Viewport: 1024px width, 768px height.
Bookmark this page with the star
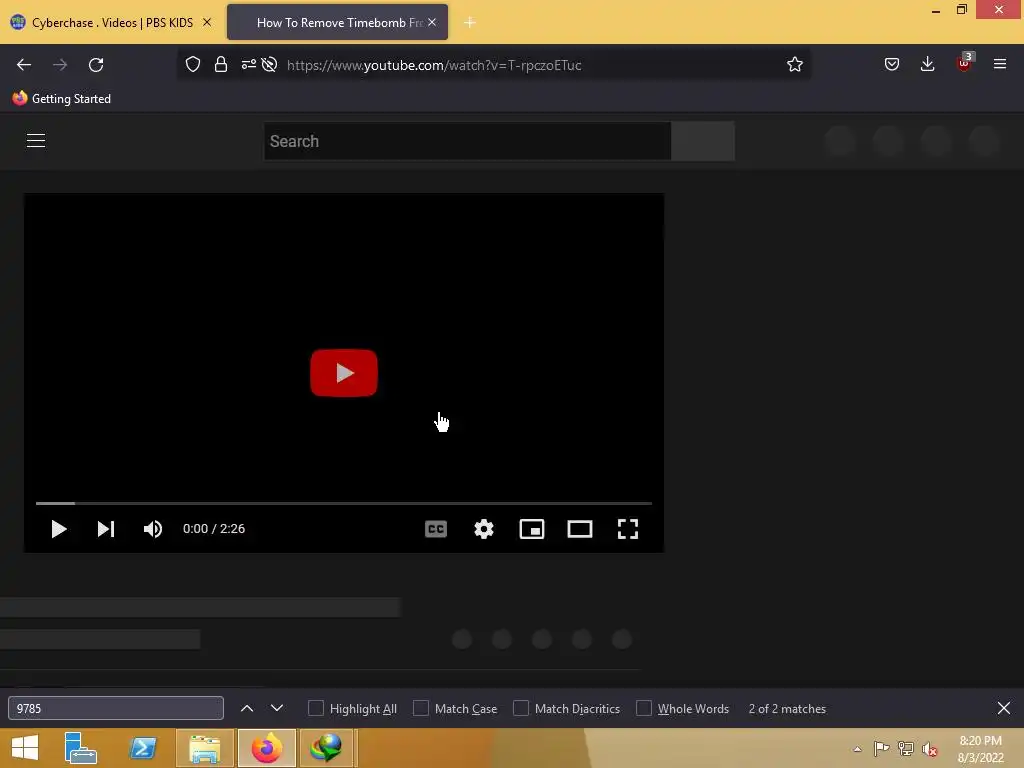pyautogui.click(x=794, y=65)
